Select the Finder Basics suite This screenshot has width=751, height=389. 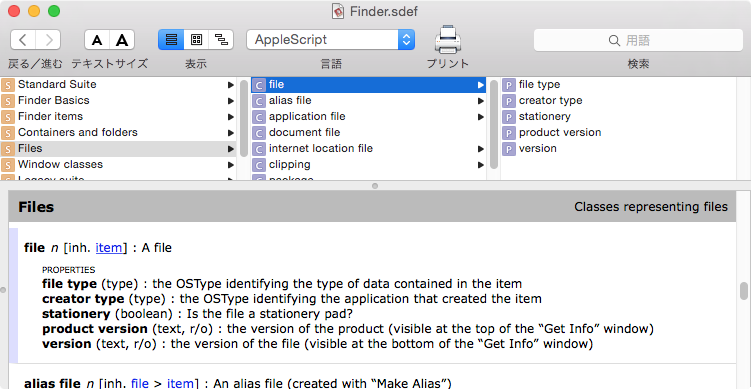[118, 101]
